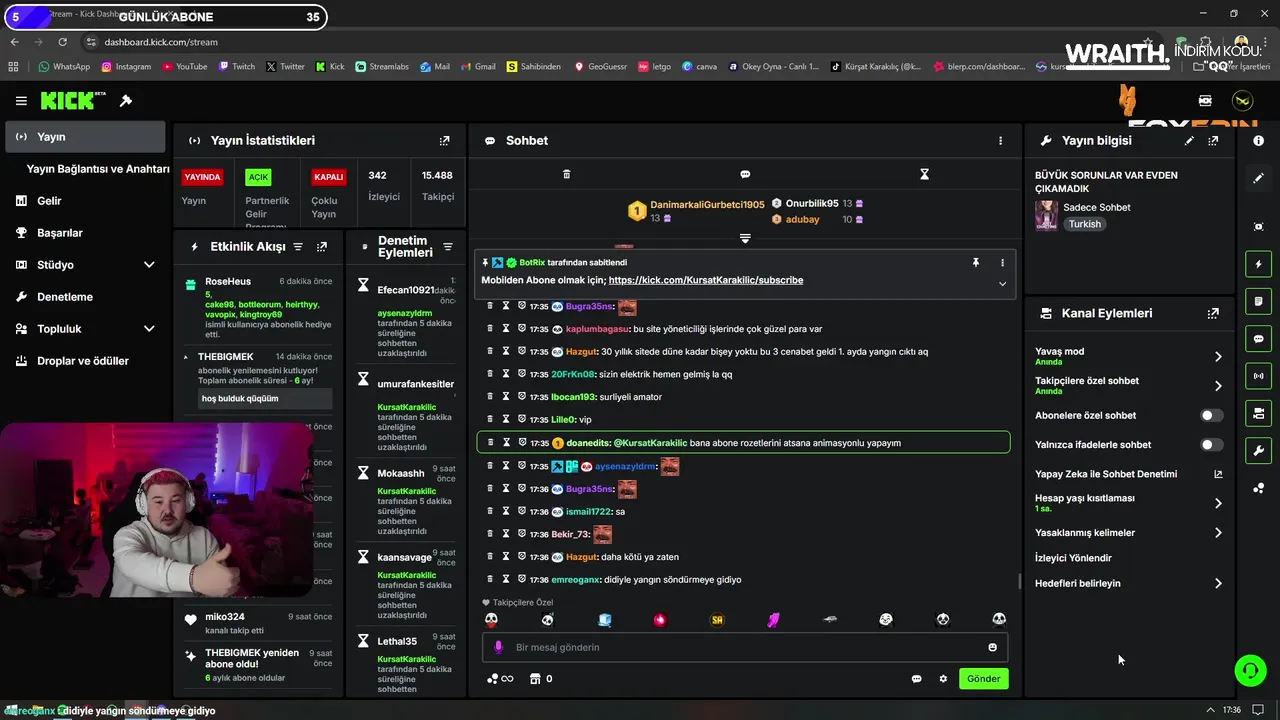Timeout Hazgut's 30 yıllık sitede message
1280x720 pixels.
click(x=506, y=352)
